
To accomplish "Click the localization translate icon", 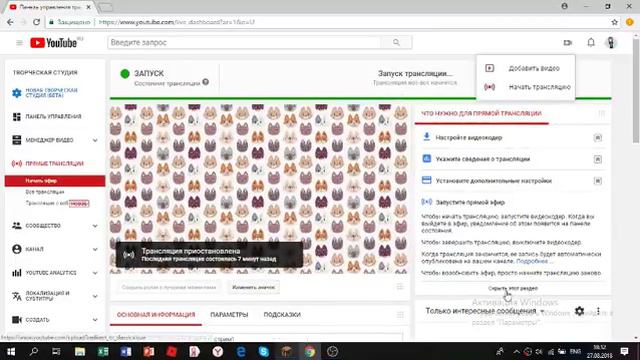I will [x=17, y=296].
